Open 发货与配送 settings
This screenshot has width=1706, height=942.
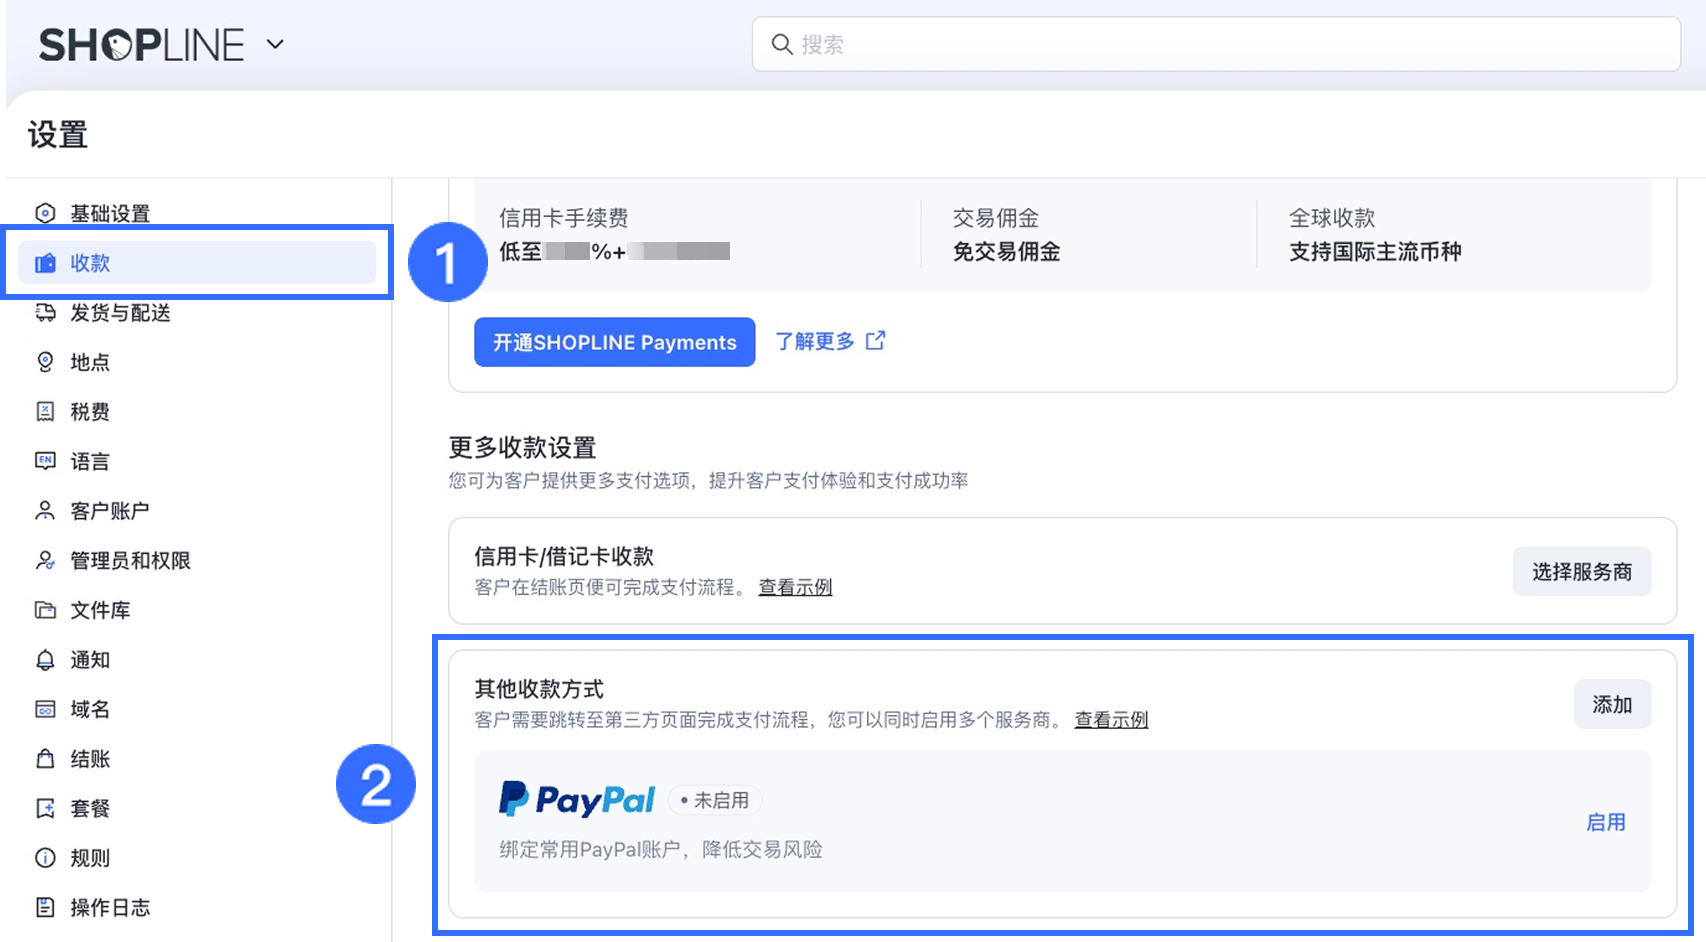click(120, 313)
